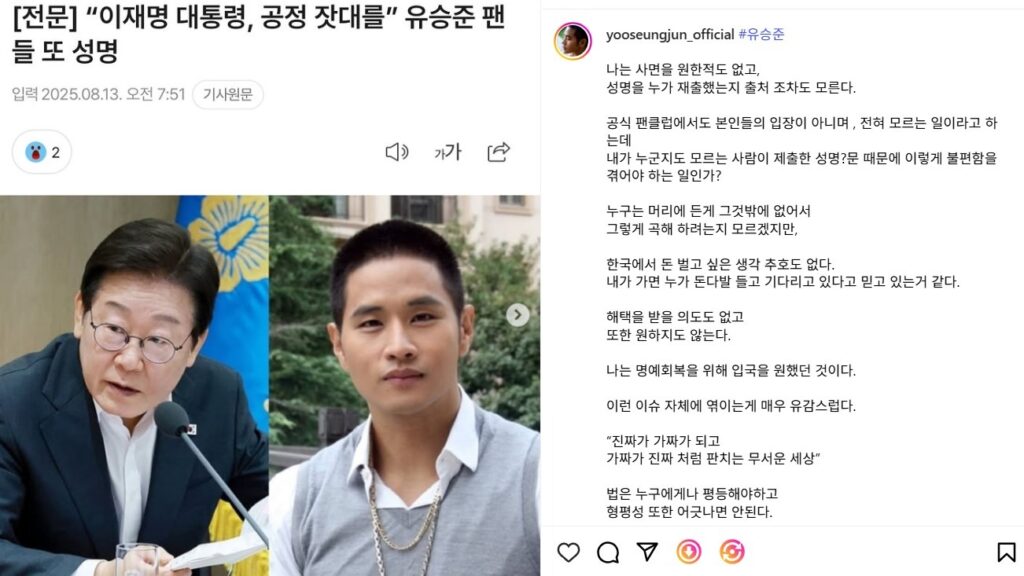
Task: Listen to the article via speaker icon
Action: [x=396, y=152]
